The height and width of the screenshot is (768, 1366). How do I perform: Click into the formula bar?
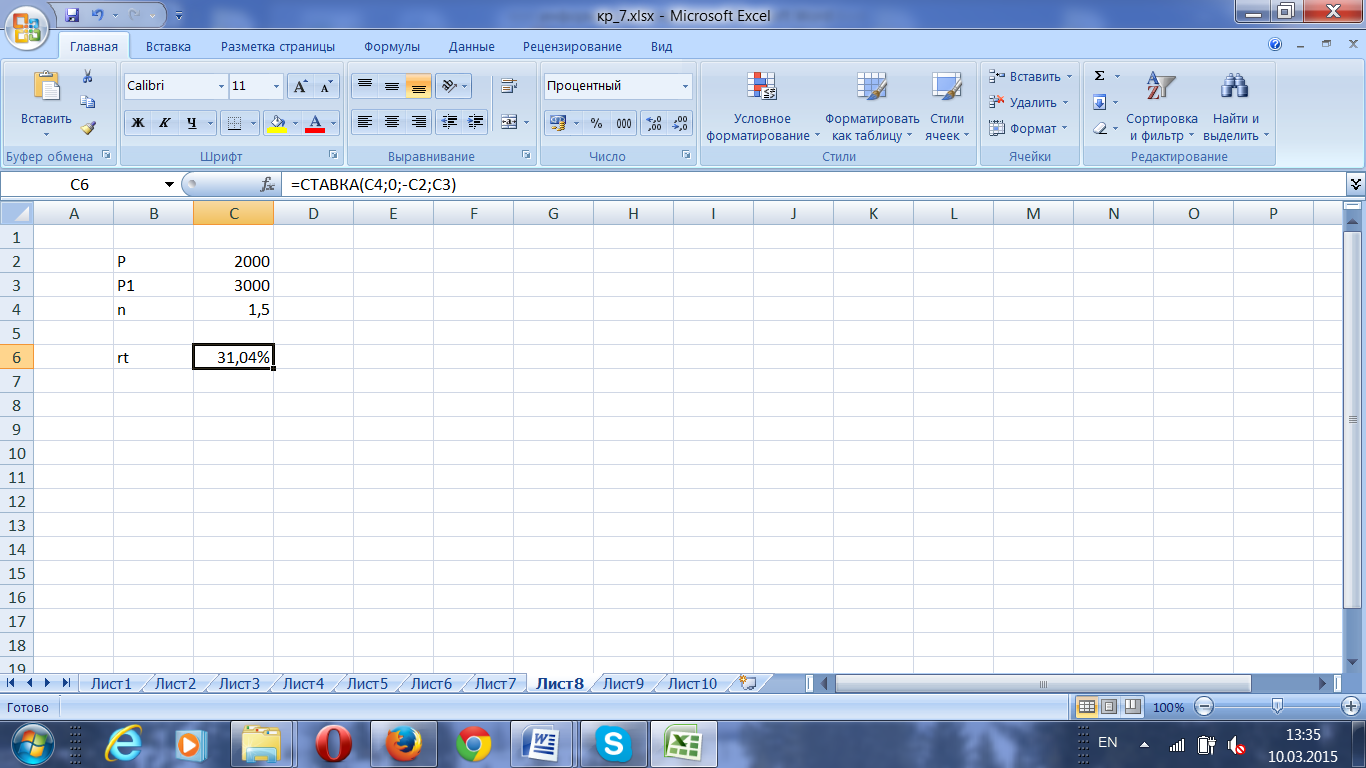(813, 185)
